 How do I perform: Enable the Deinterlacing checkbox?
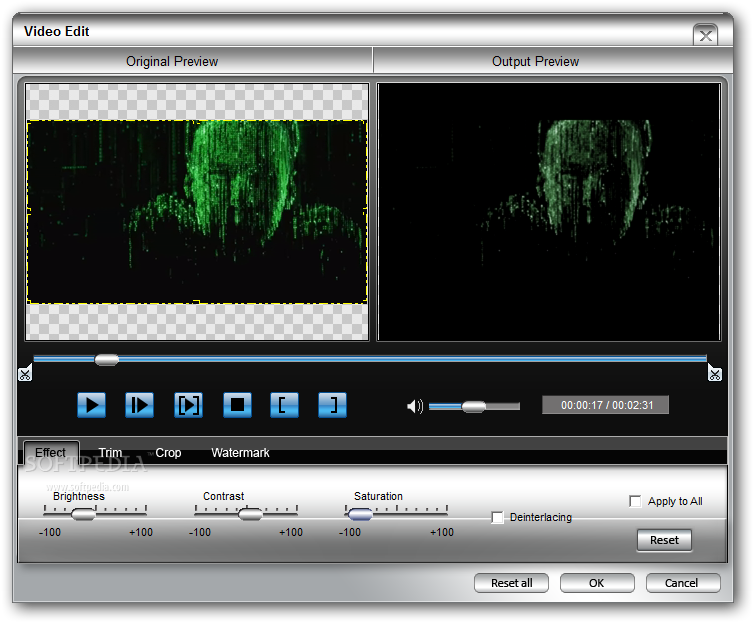coord(497,518)
